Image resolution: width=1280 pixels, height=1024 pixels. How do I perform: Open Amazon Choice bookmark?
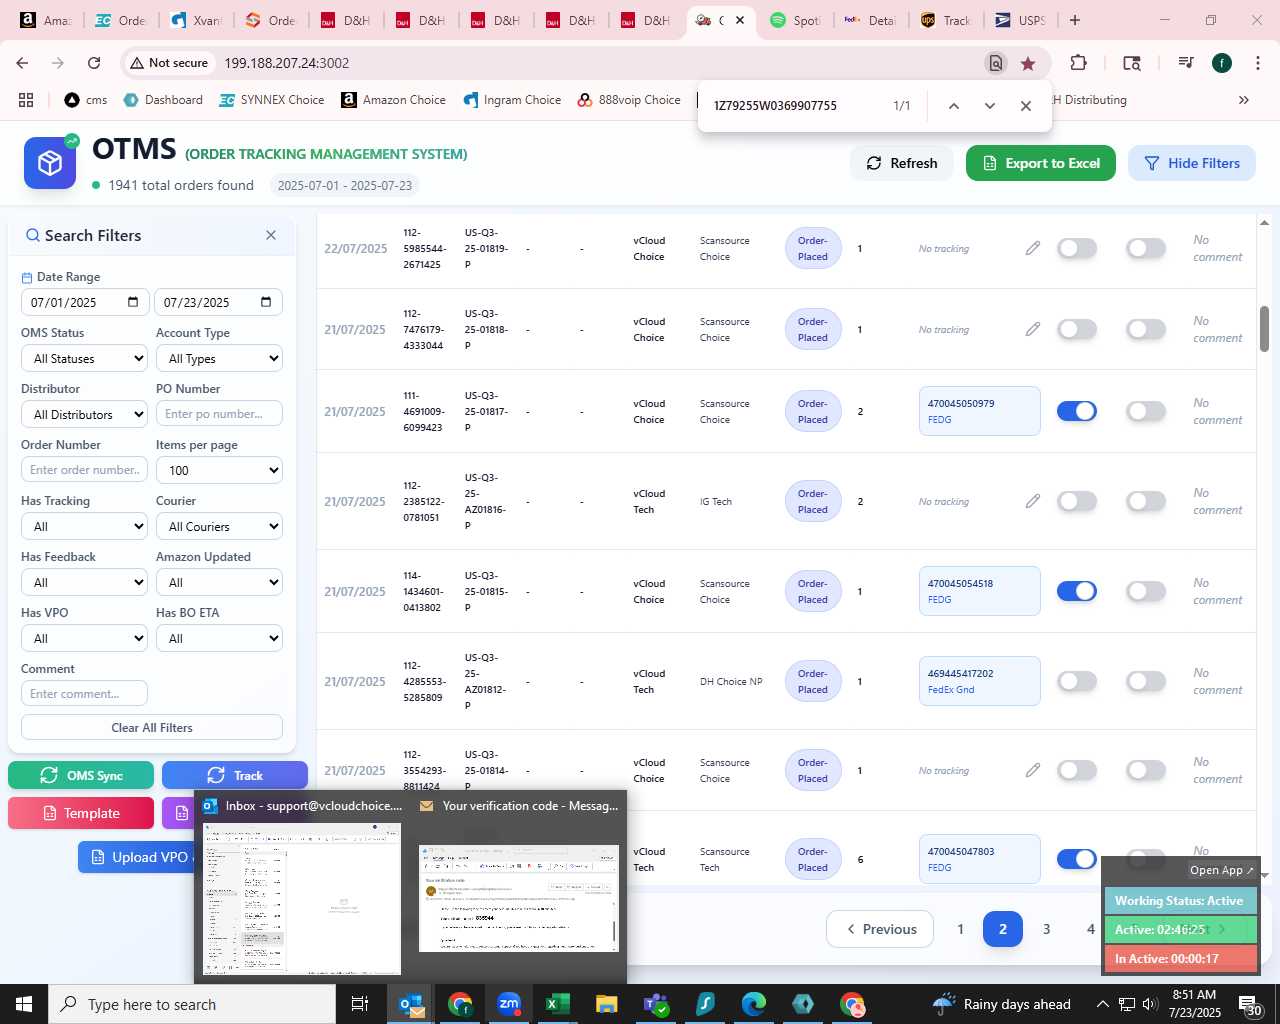tap(393, 100)
